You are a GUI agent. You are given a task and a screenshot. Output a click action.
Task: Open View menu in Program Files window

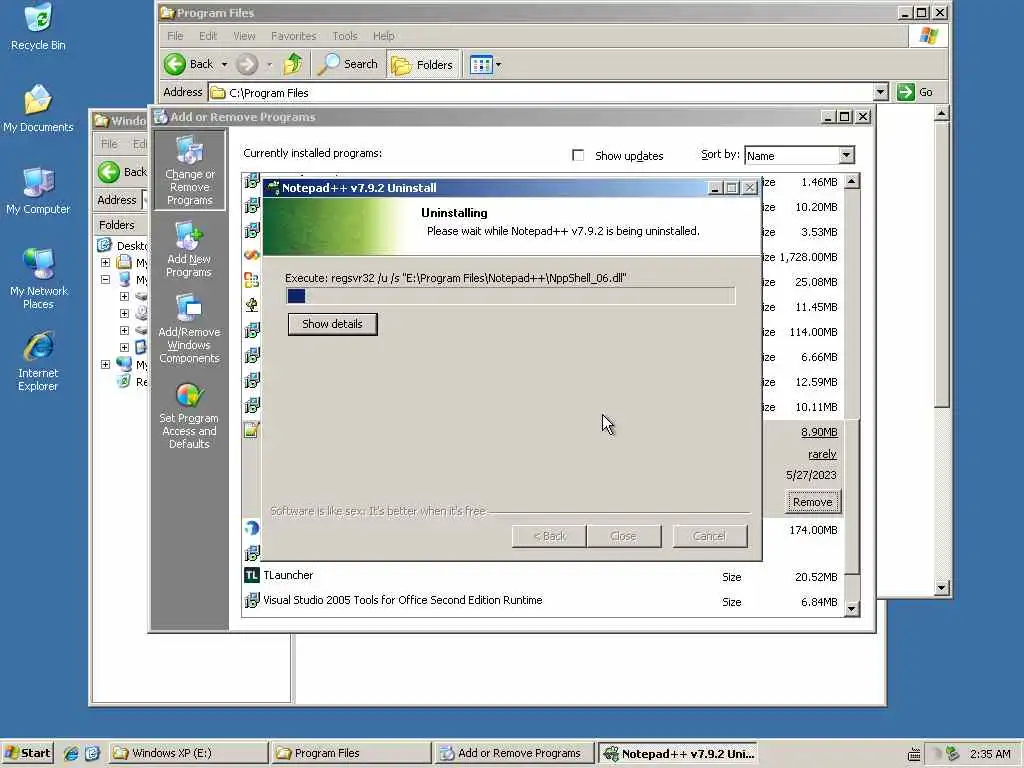coord(244,36)
